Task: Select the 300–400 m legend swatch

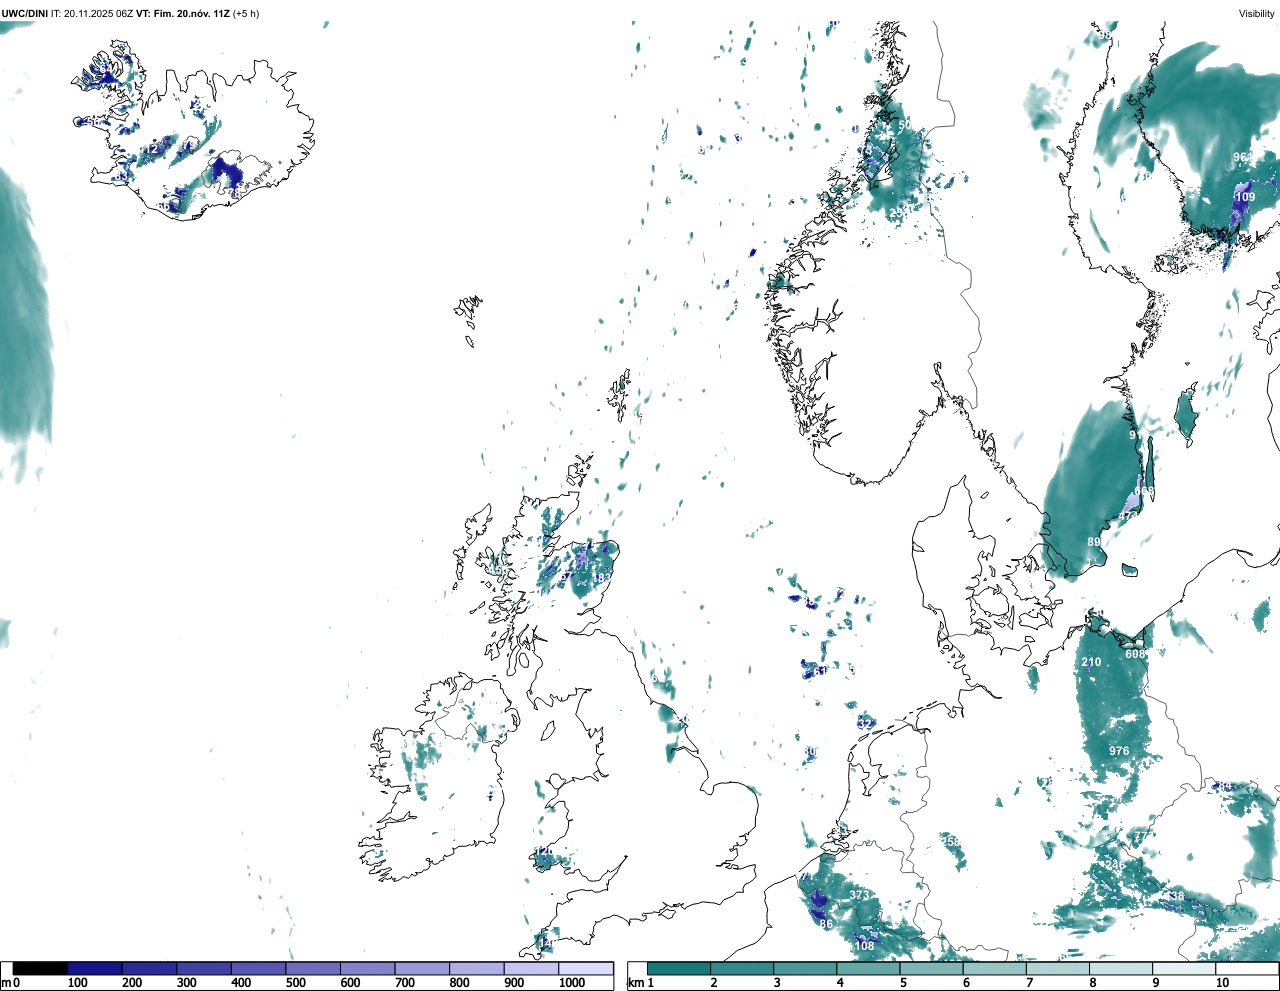Action: click(204, 968)
